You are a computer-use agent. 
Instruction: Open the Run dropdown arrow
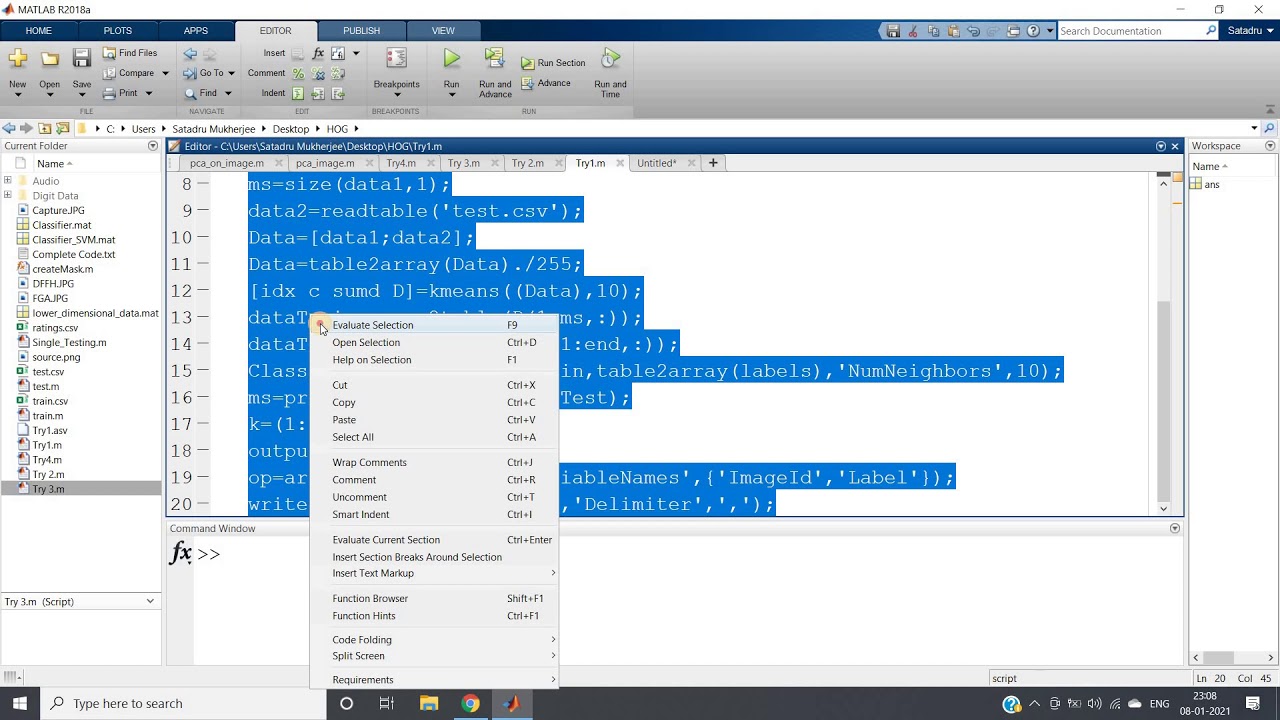click(x=452, y=95)
